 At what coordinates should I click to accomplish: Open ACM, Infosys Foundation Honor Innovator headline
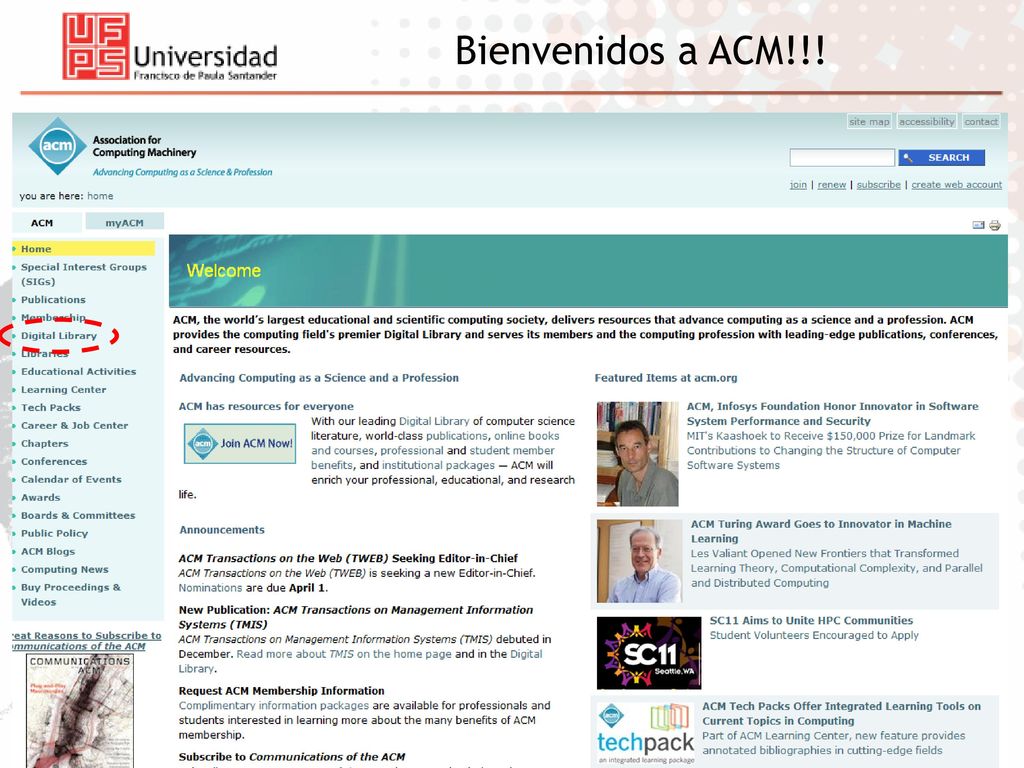[x=832, y=413]
